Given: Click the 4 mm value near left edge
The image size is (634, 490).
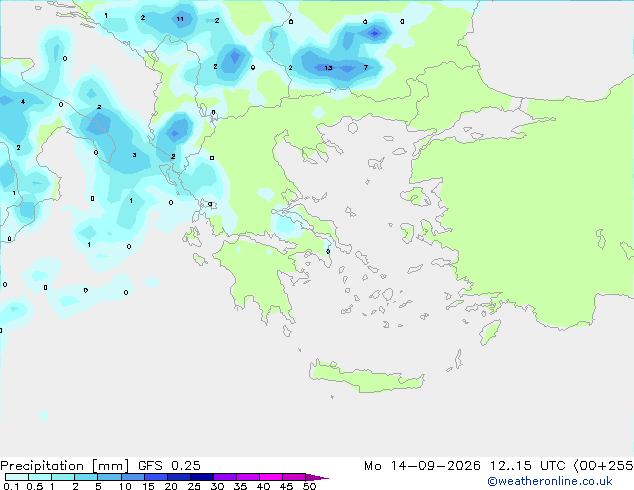Looking at the screenshot, I should tap(23, 101).
